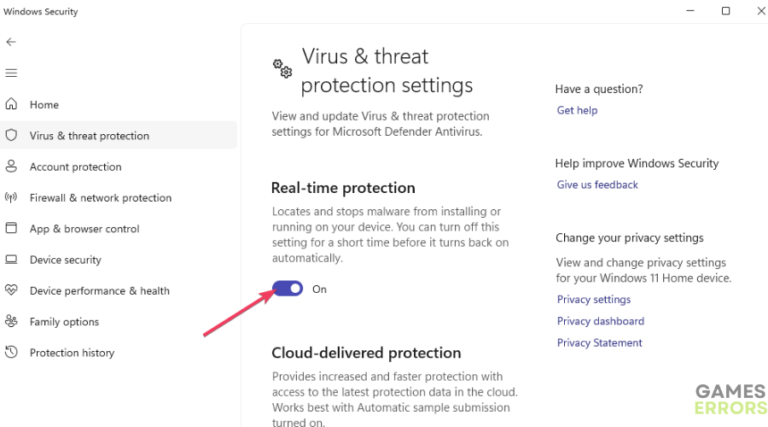768x427 pixels.
Task: Open Privacy settings link
Action: [594, 299]
